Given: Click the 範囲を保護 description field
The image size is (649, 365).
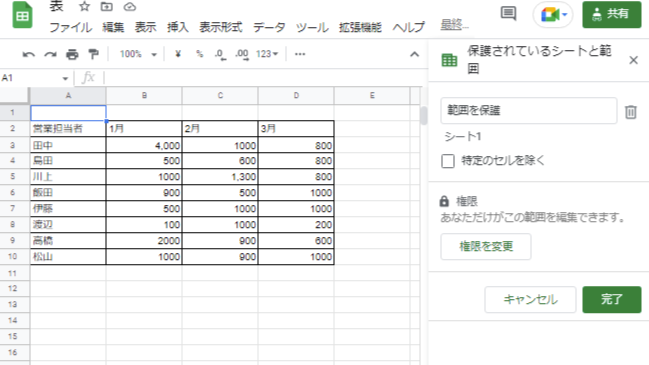Looking at the screenshot, I should [529, 110].
